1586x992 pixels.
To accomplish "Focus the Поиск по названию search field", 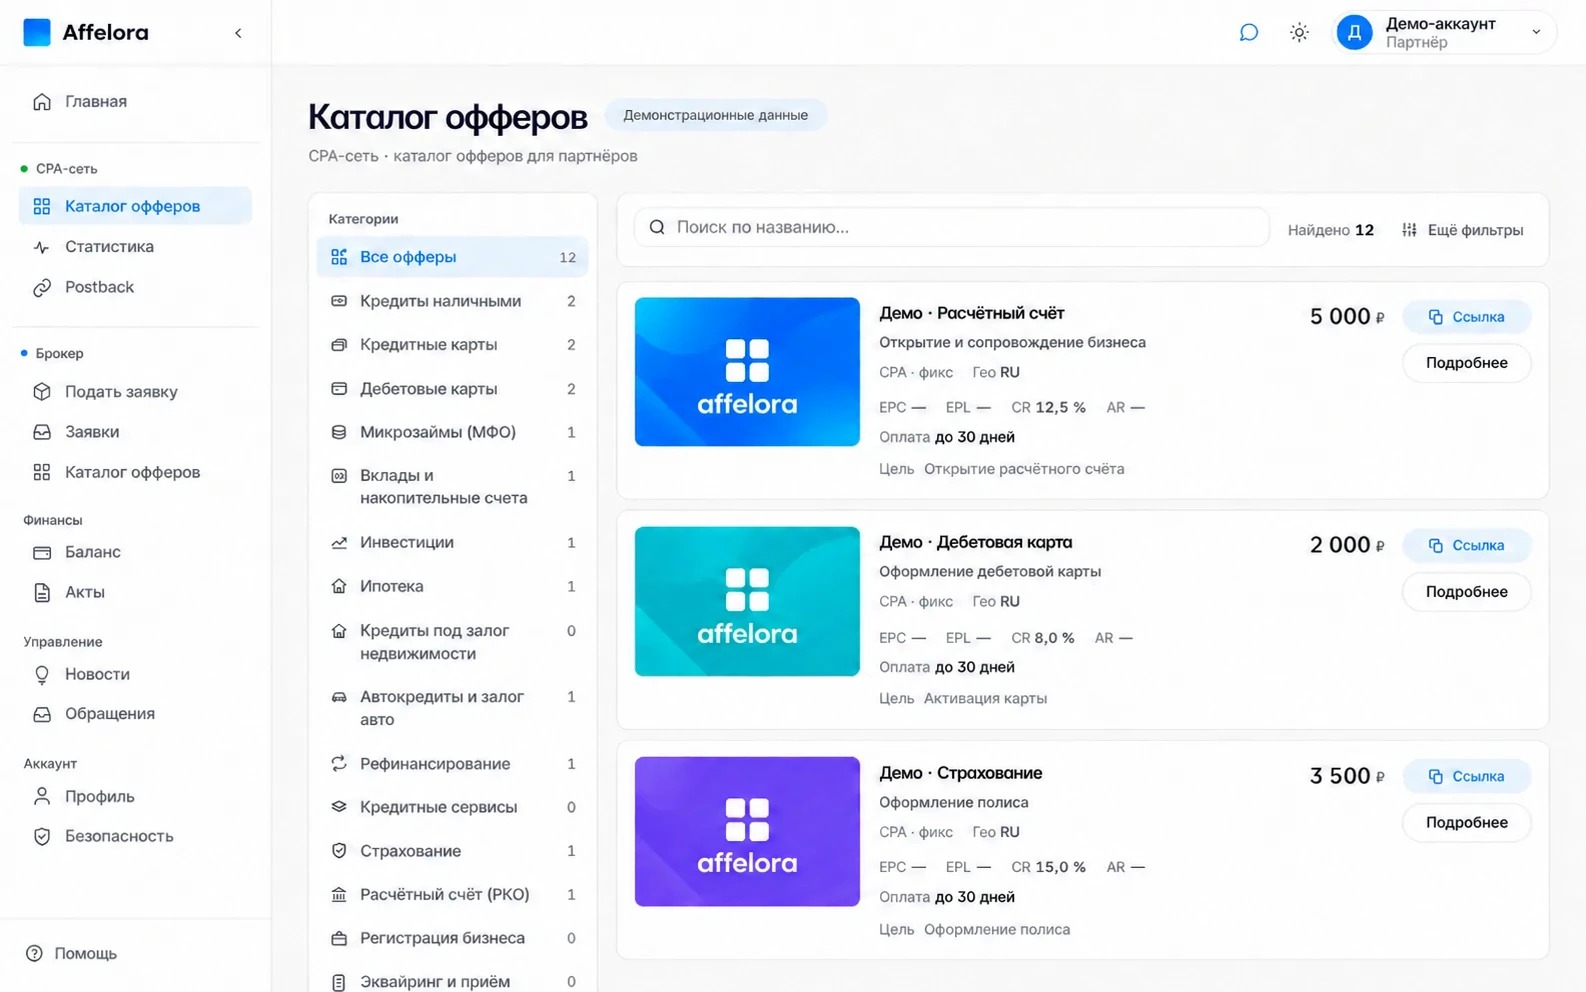I will coord(951,227).
